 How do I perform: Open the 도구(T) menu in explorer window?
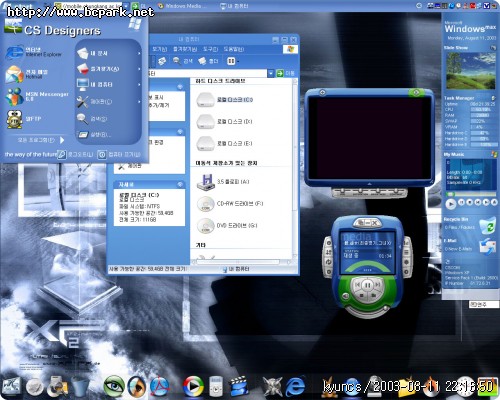tap(210, 49)
